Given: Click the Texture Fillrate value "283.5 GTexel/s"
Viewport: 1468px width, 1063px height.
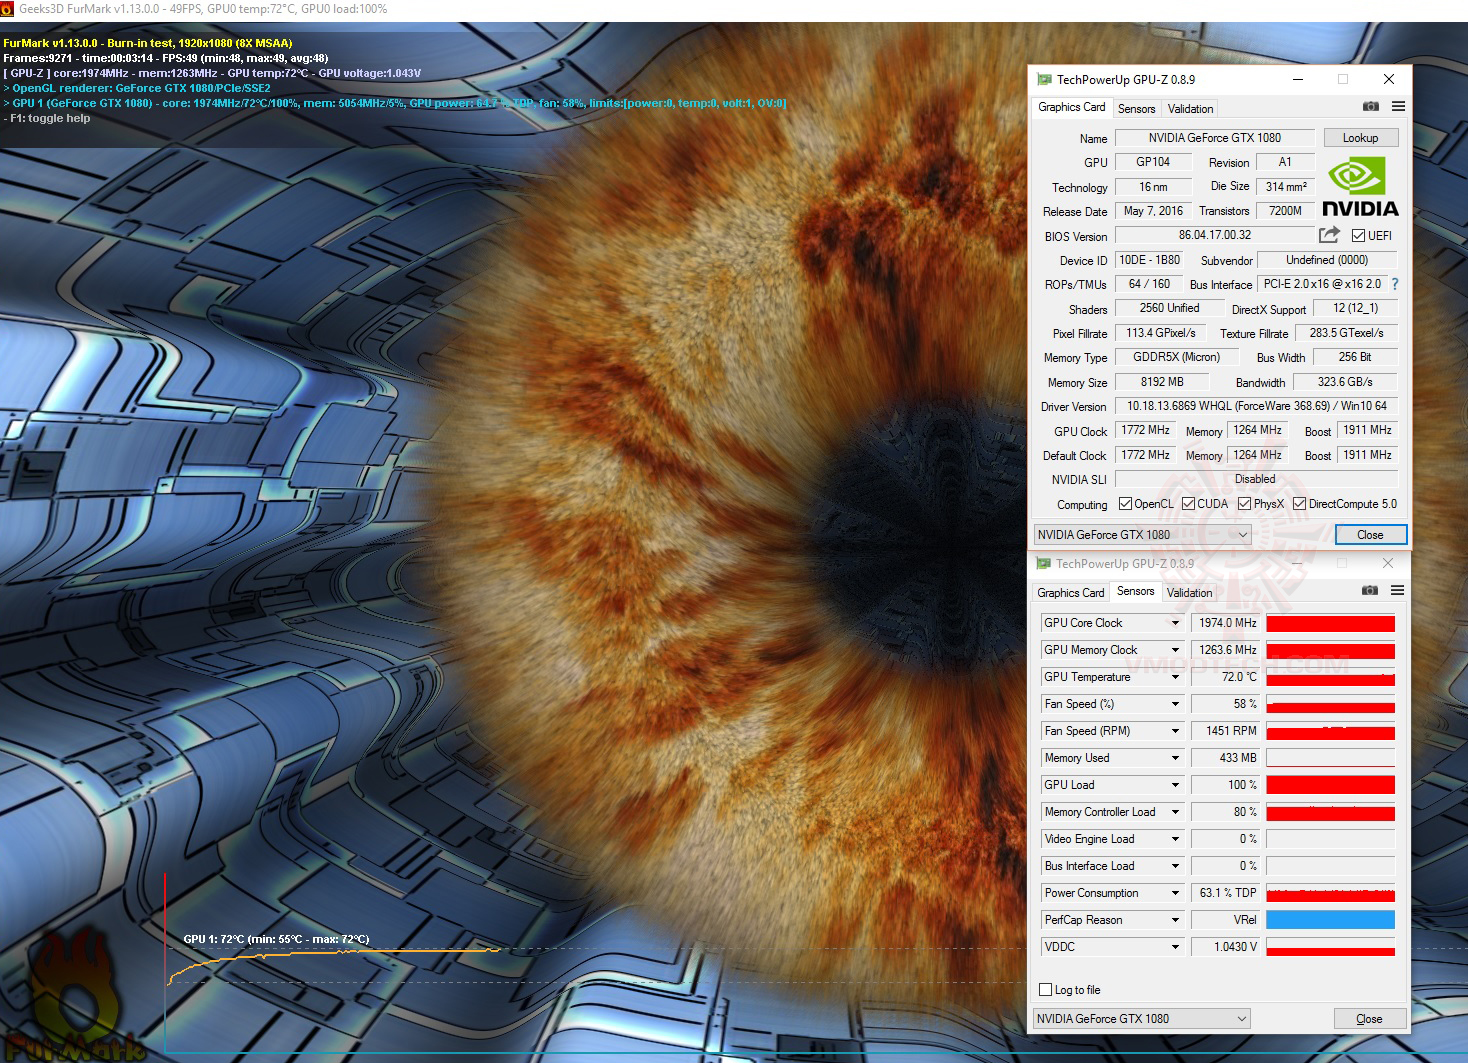Looking at the screenshot, I should tap(1347, 333).
